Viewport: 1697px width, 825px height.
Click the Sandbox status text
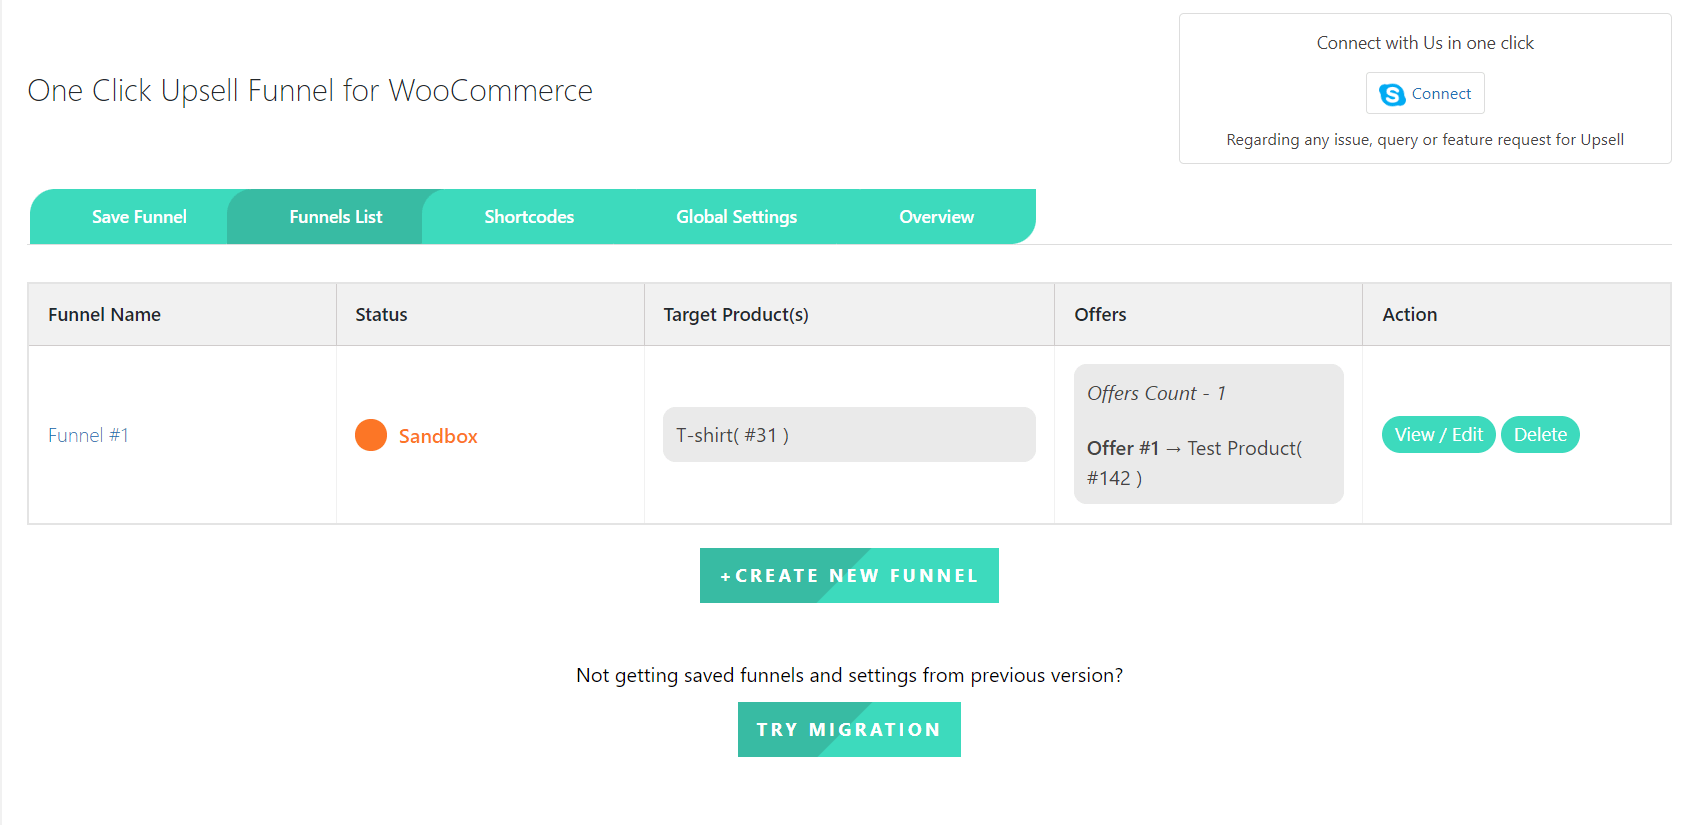438,436
